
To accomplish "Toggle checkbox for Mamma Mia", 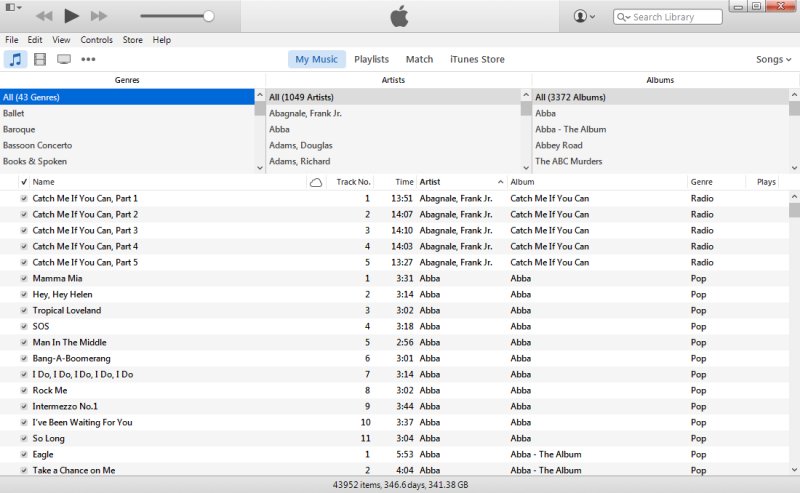I will pos(24,279).
